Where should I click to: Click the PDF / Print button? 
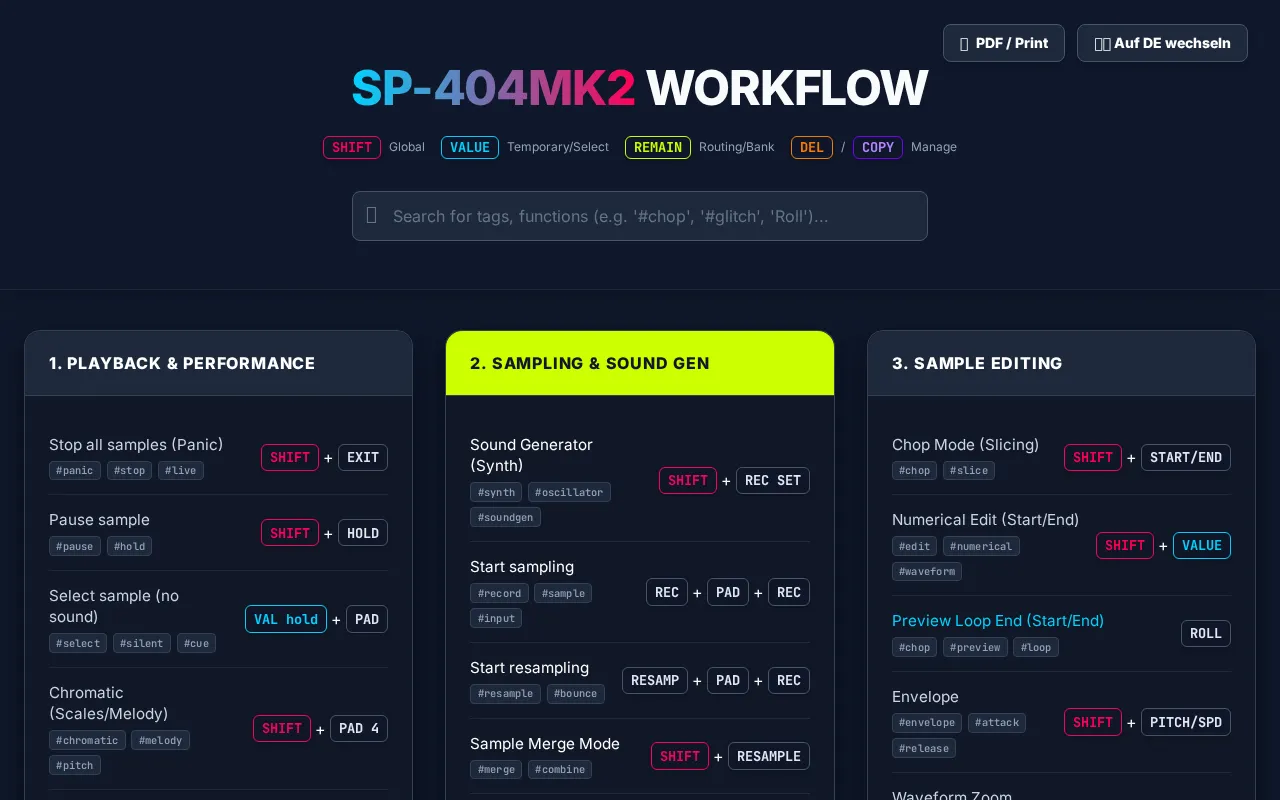point(1003,43)
